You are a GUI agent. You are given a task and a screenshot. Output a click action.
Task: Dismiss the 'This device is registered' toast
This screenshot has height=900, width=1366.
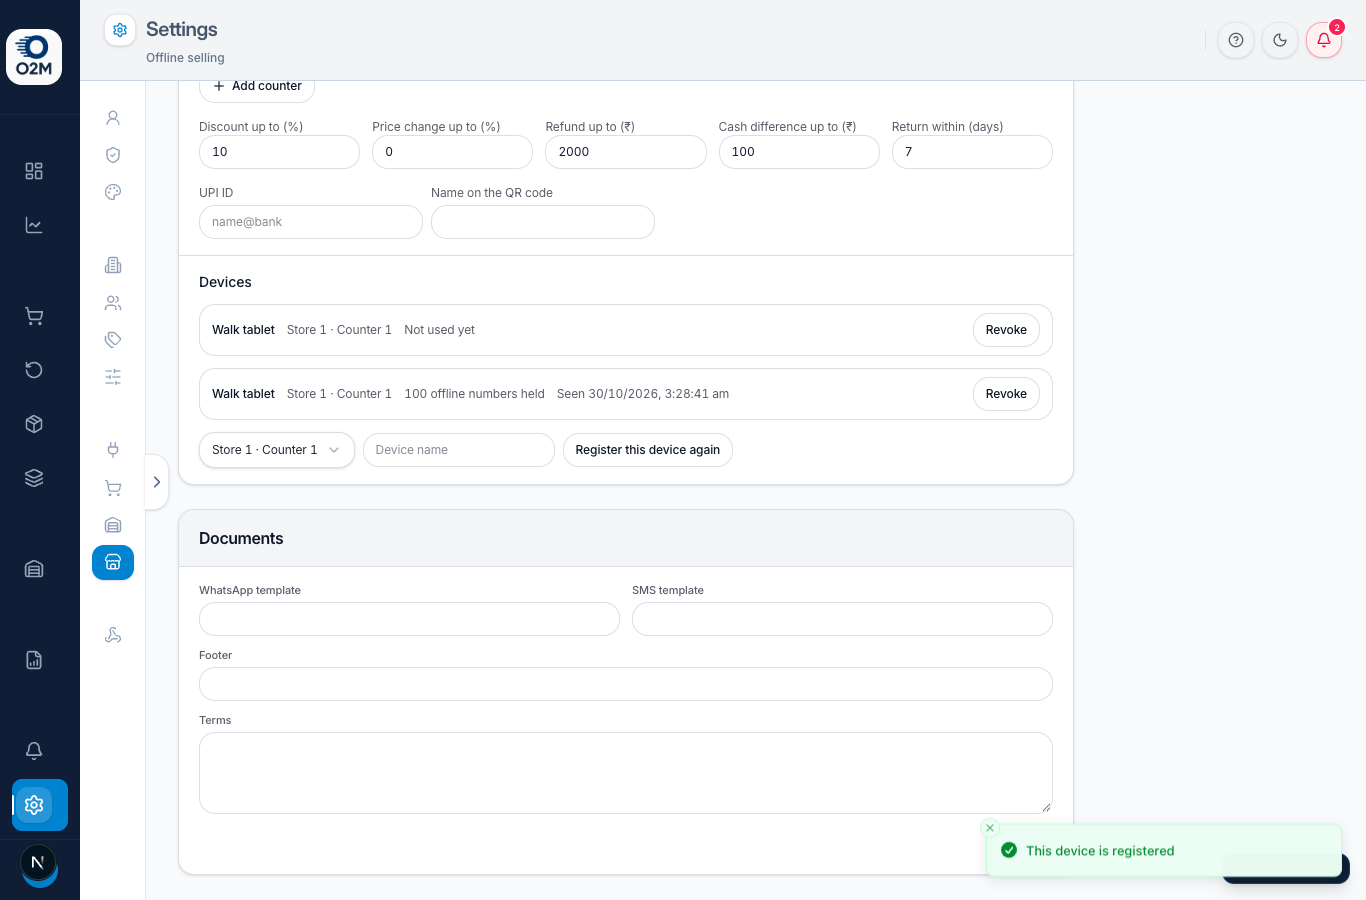point(990,828)
